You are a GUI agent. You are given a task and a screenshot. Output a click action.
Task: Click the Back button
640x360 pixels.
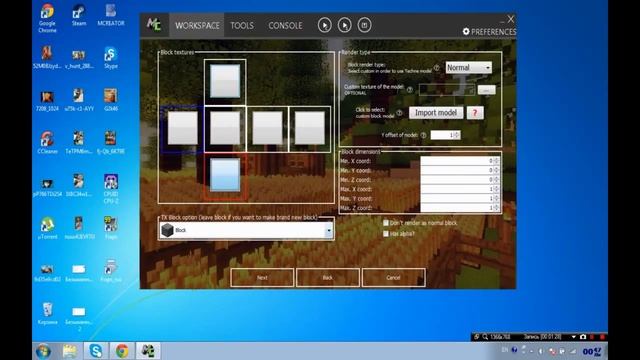click(328, 278)
